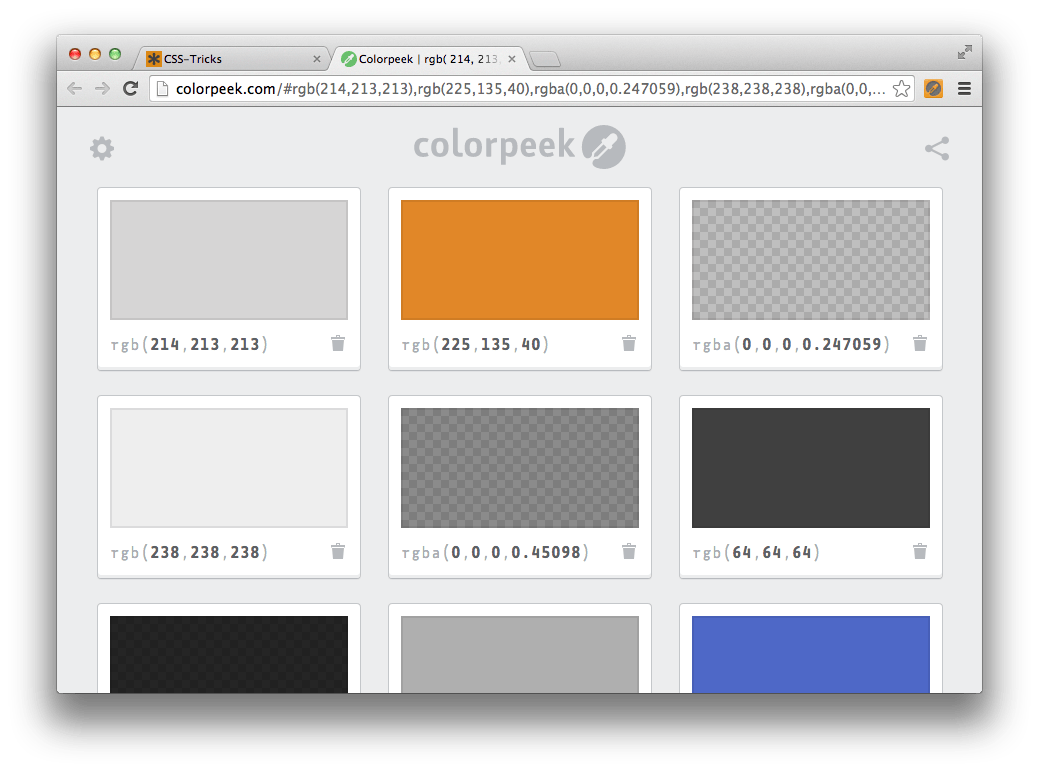This screenshot has width=1039, height=772.
Task: Click the text rgba(0,0,0,0.45098)
Action: [x=495, y=553]
